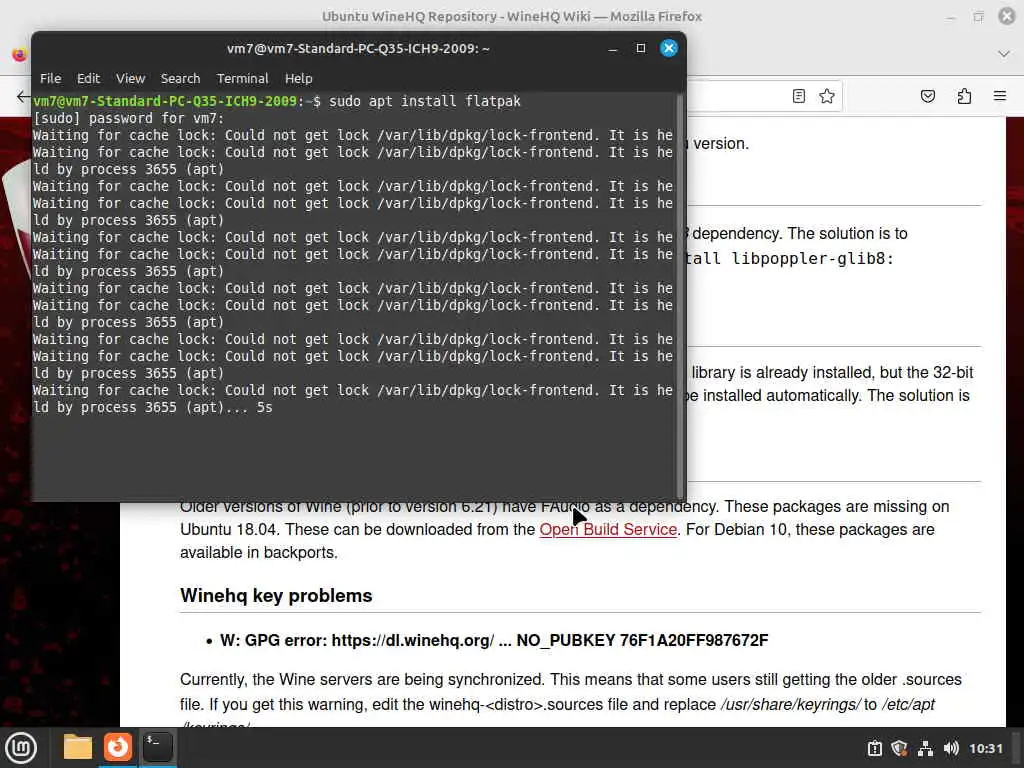1024x768 pixels.
Task: Expand Firefox list all tabs chevron
Action: (1004, 54)
